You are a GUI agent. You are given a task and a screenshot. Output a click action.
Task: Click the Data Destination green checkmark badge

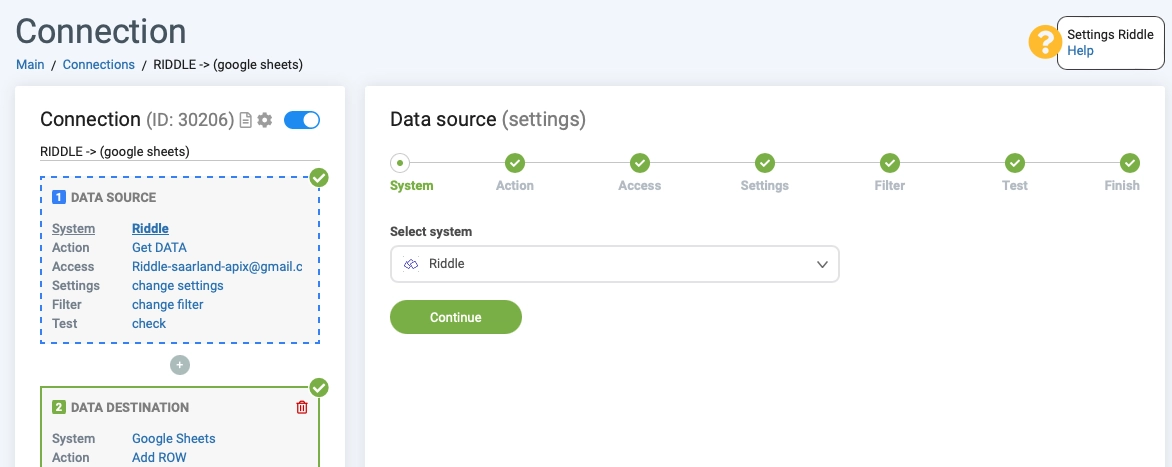point(319,388)
